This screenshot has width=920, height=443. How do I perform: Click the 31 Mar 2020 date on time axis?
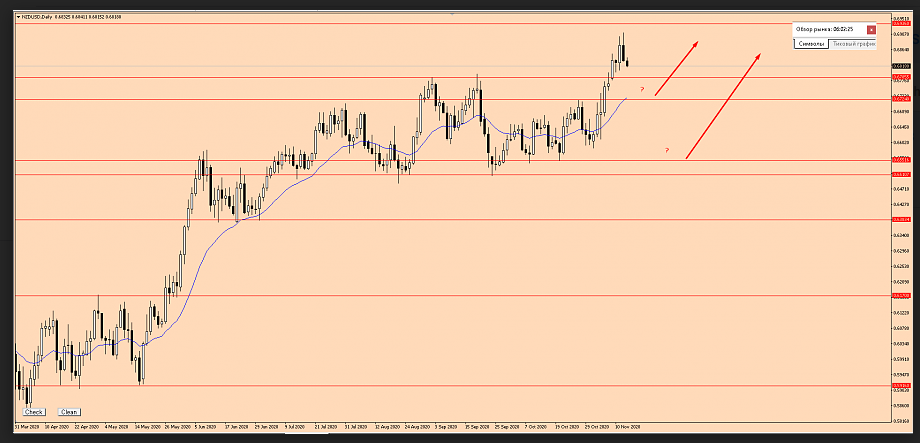pos(29,425)
